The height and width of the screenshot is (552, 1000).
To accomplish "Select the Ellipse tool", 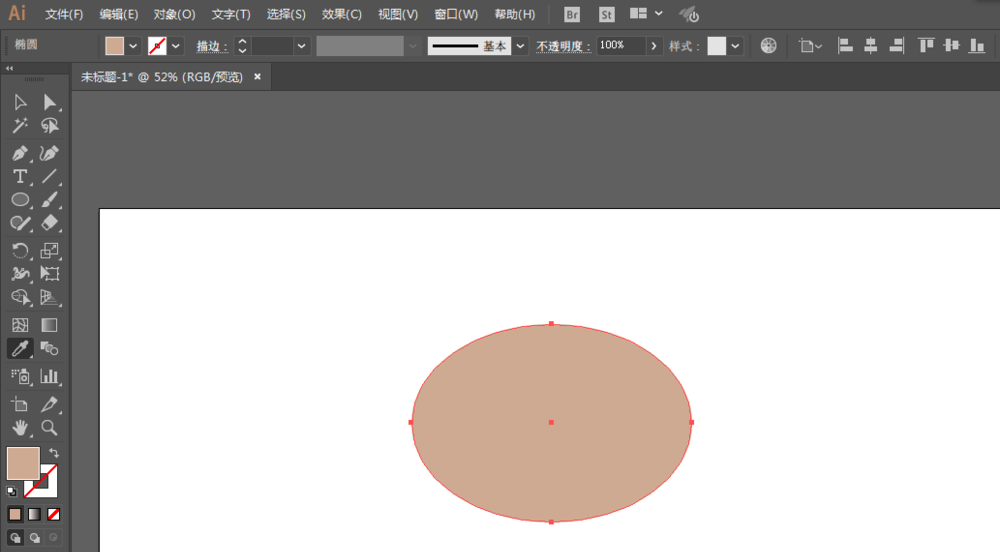I will pyautogui.click(x=20, y=200).
